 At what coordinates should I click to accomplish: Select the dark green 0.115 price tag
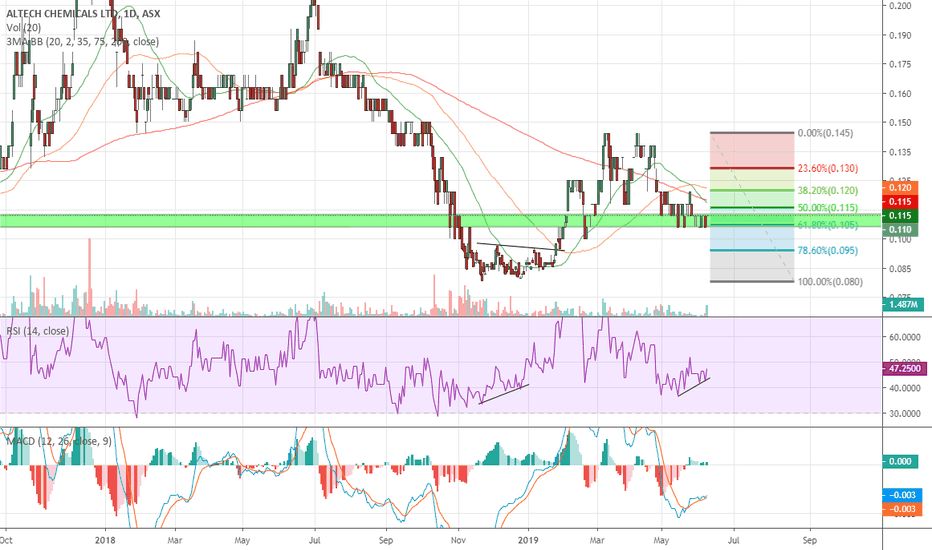click(900, 215)
